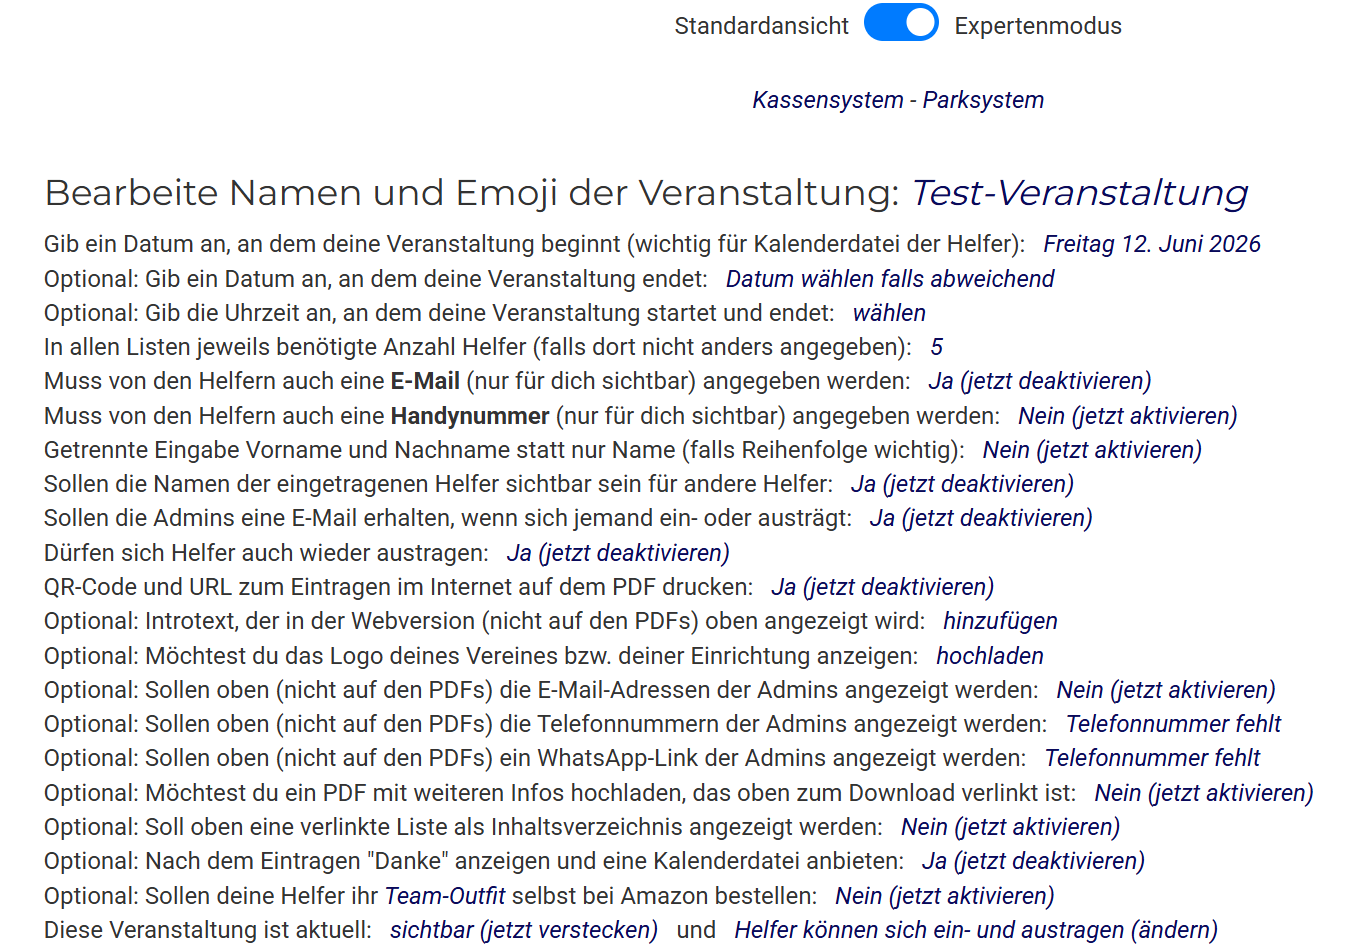Add an Introtext via 'hinzufügen'
The height and width of the screenshot is (952, 1357).
(x=999, y=621)
